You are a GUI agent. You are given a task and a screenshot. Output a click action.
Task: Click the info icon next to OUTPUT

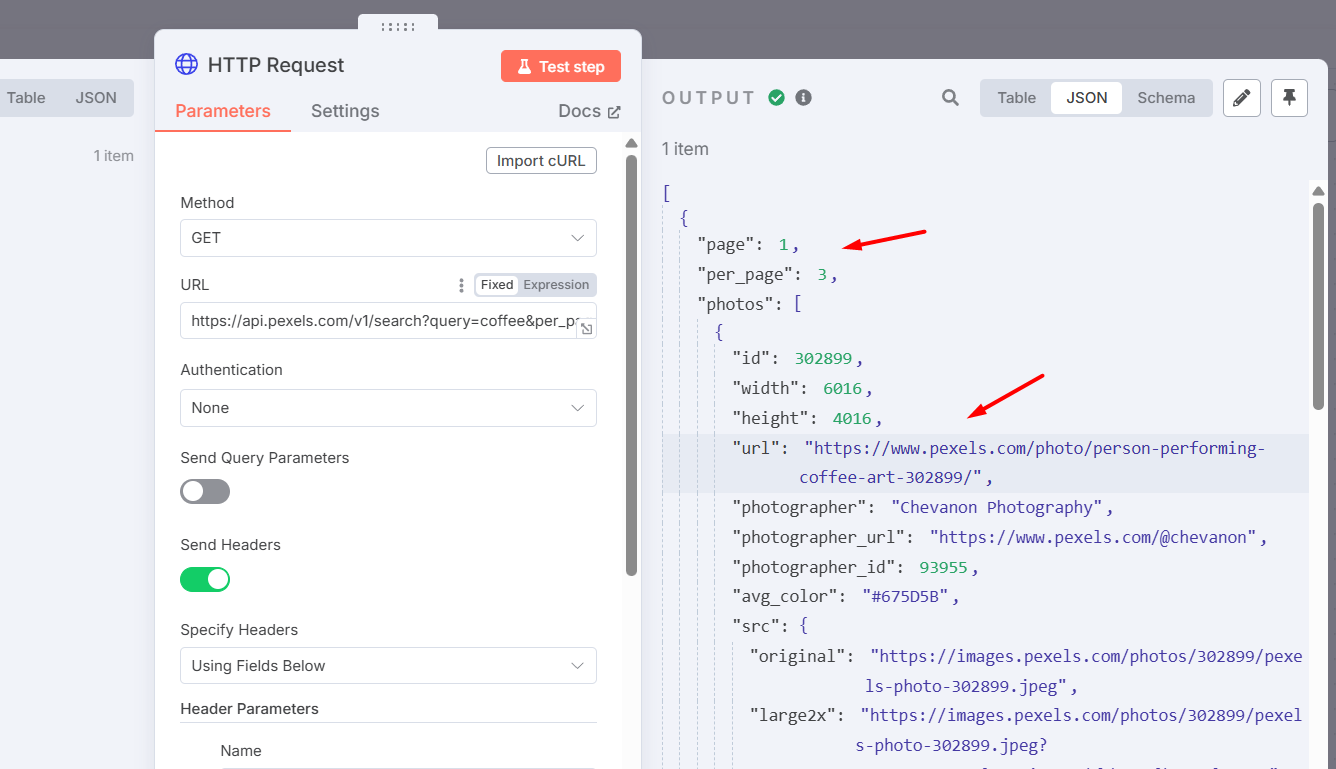coord(803,97)
